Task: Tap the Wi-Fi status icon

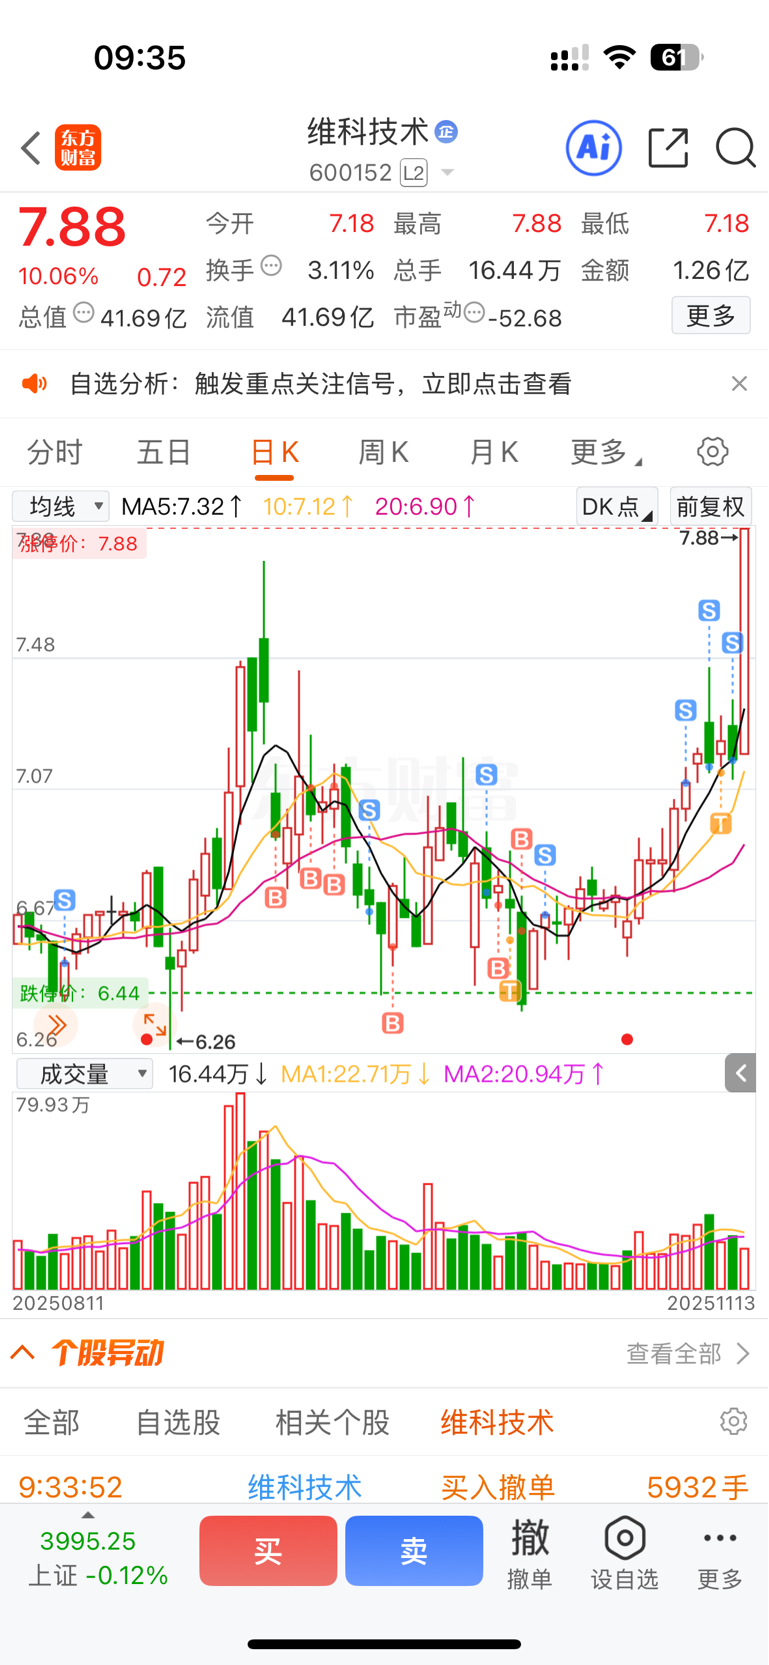Action: pyautogui.click(x=620, y=57)
